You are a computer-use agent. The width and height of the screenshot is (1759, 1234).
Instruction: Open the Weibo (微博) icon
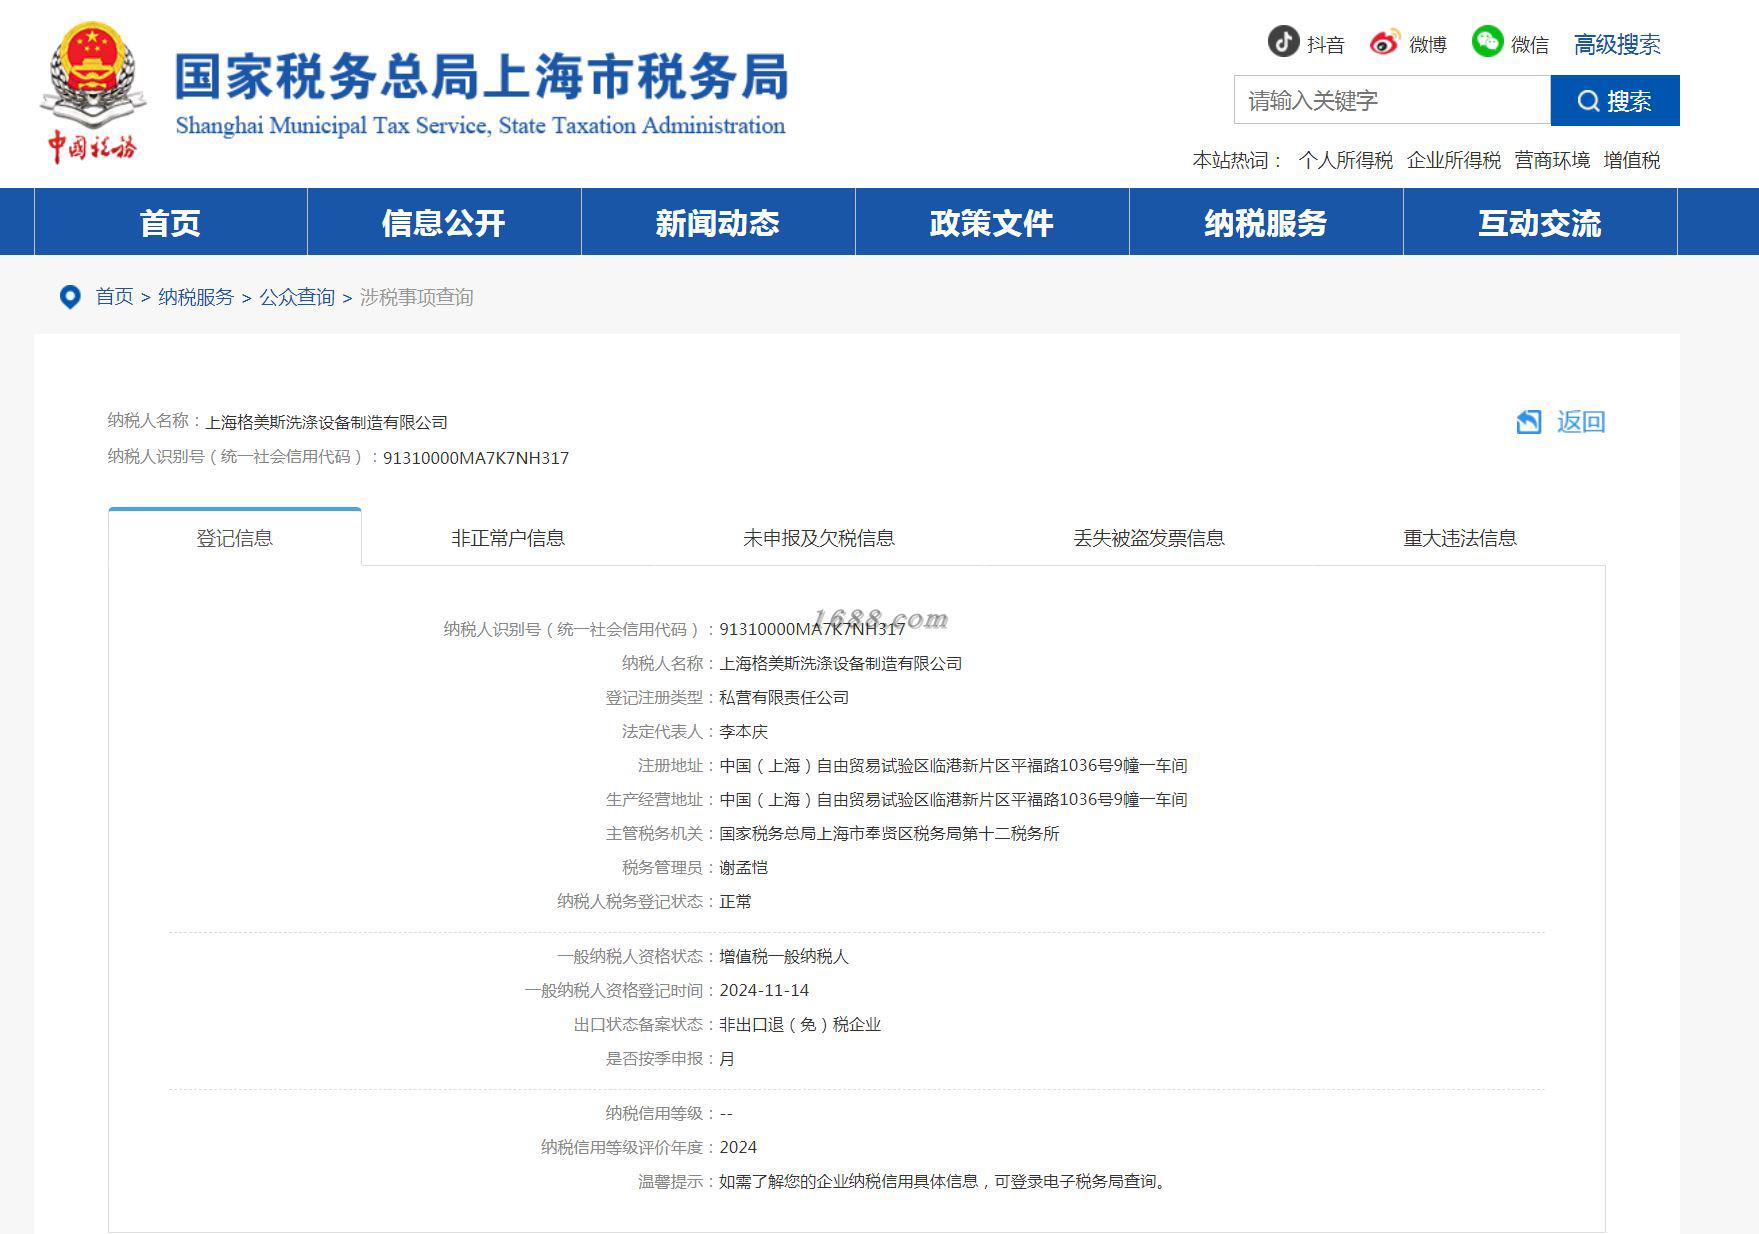(x=1384, y=42)
